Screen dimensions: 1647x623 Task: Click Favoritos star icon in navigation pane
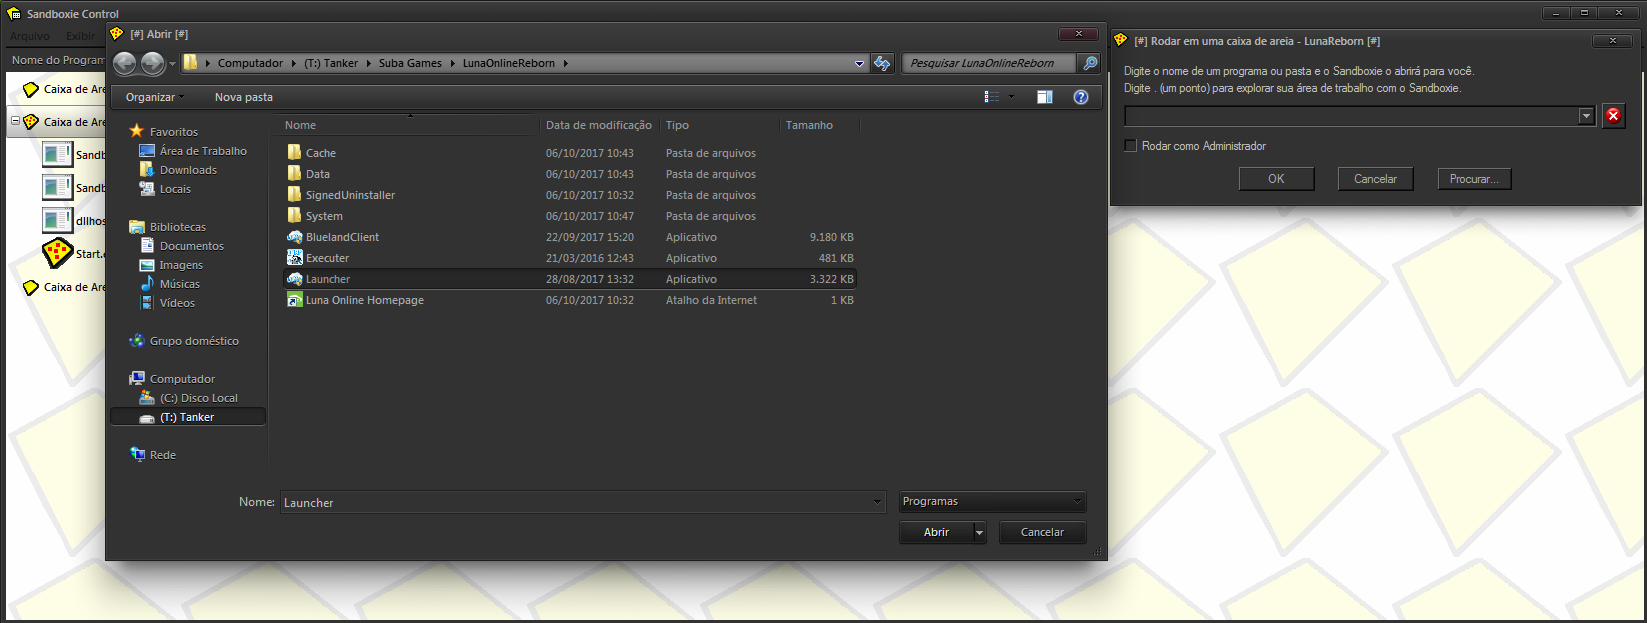click(x=137, y=131)
